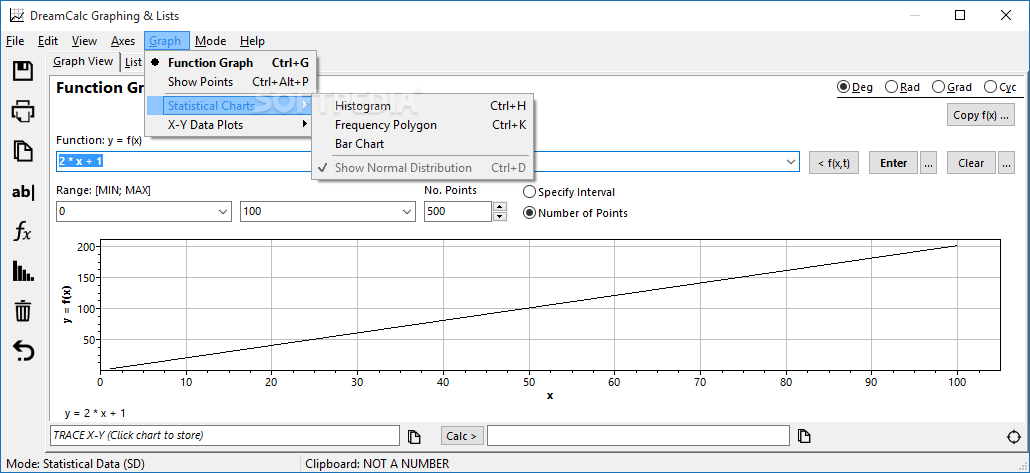Click the 'y = 2 * x + 1' label
The height and width of the screenshot is (473, 1030).
[95, 413]
